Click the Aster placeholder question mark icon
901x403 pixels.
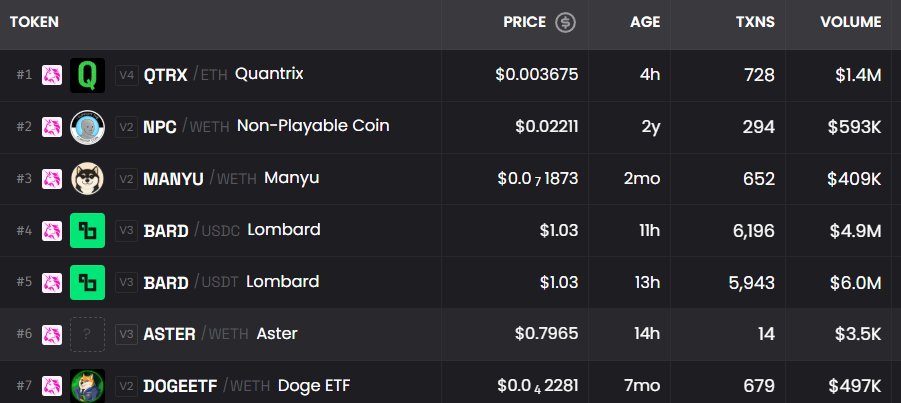[87, 334]
